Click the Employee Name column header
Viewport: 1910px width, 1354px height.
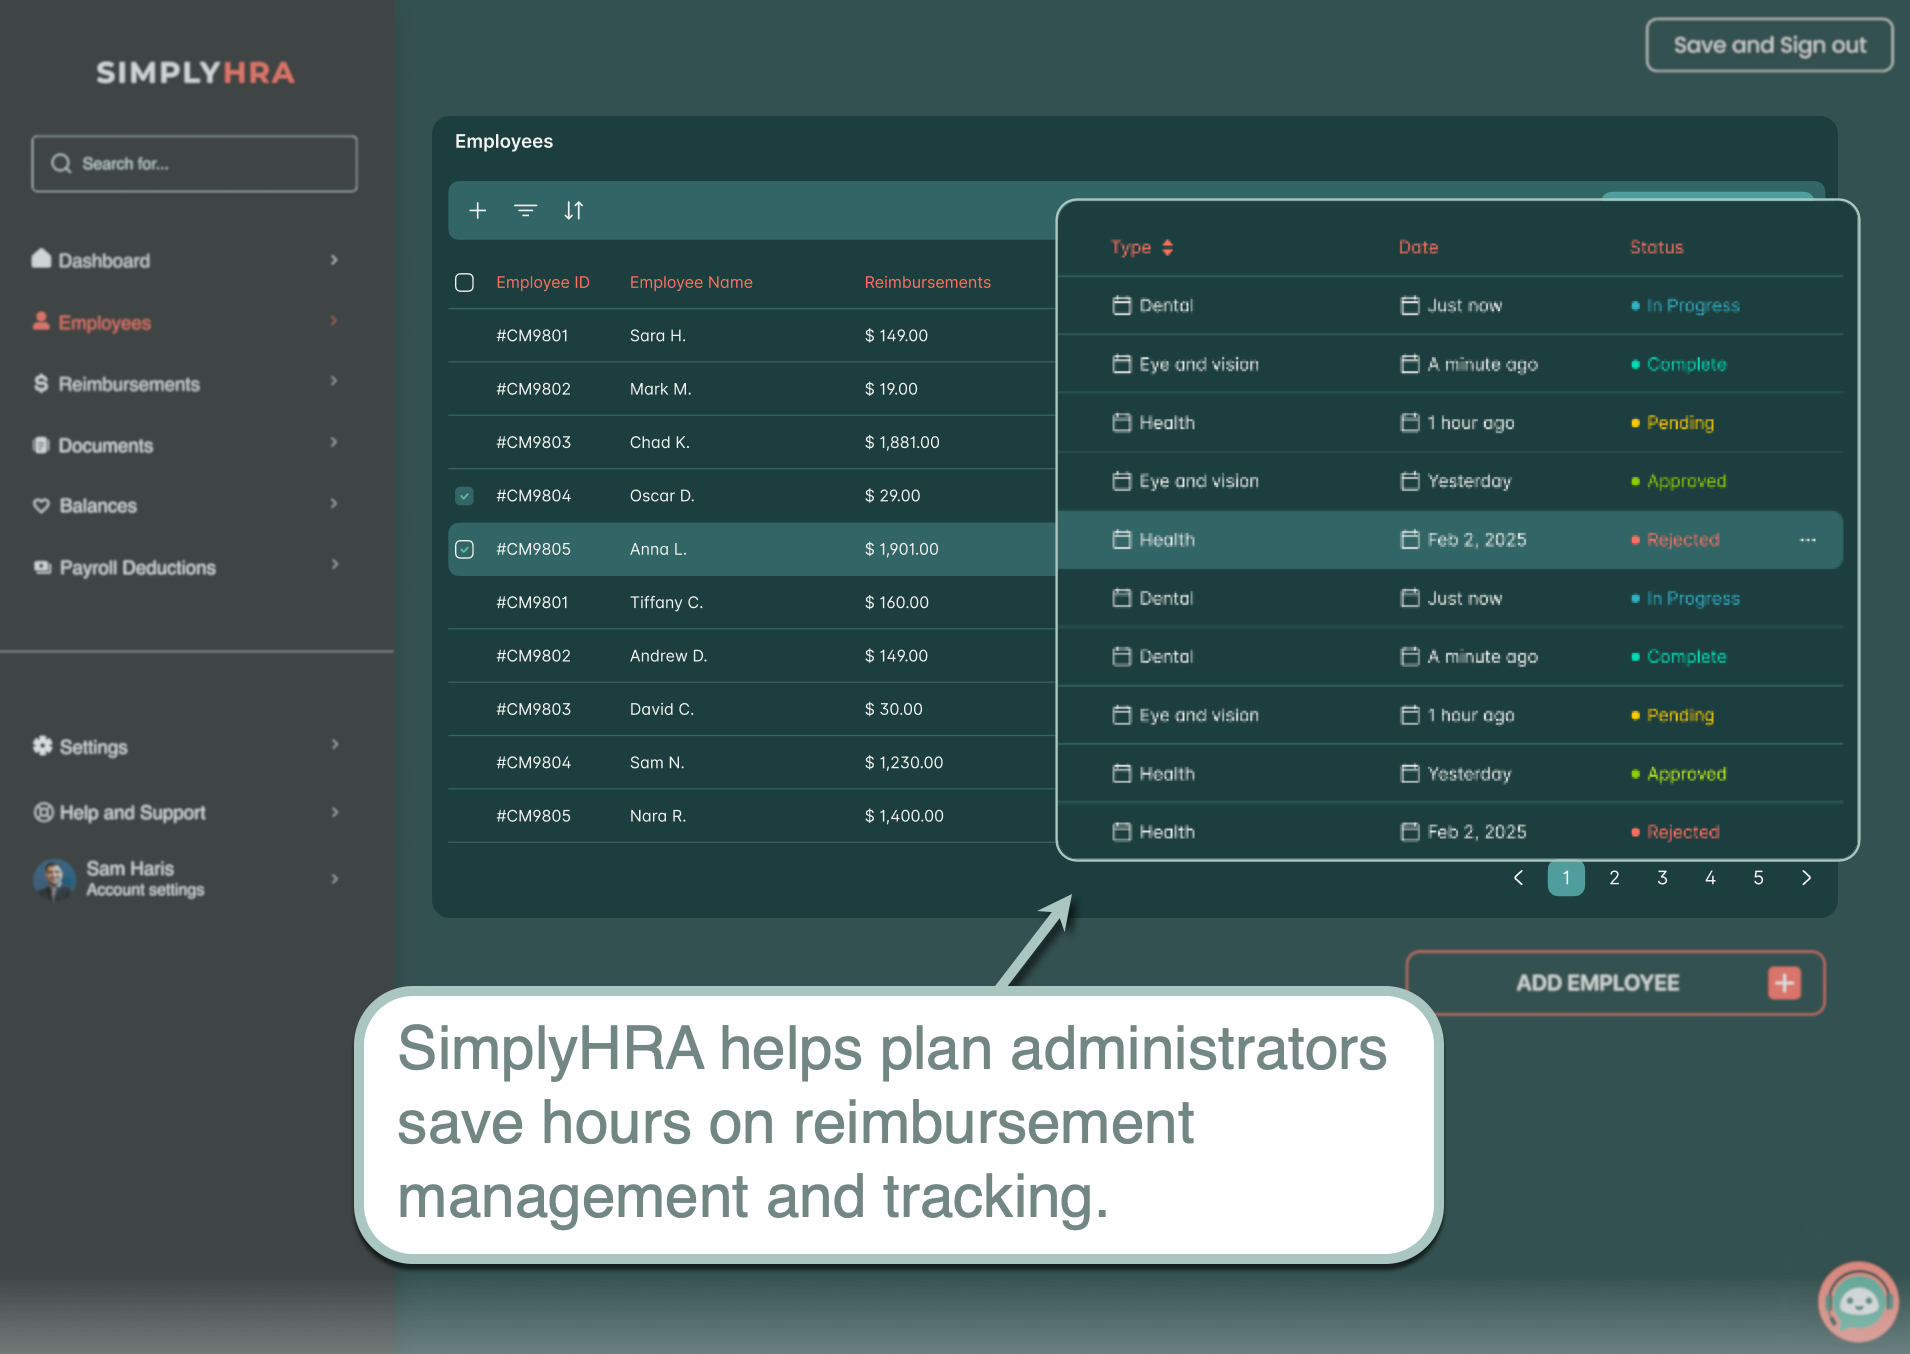[691, 282]
